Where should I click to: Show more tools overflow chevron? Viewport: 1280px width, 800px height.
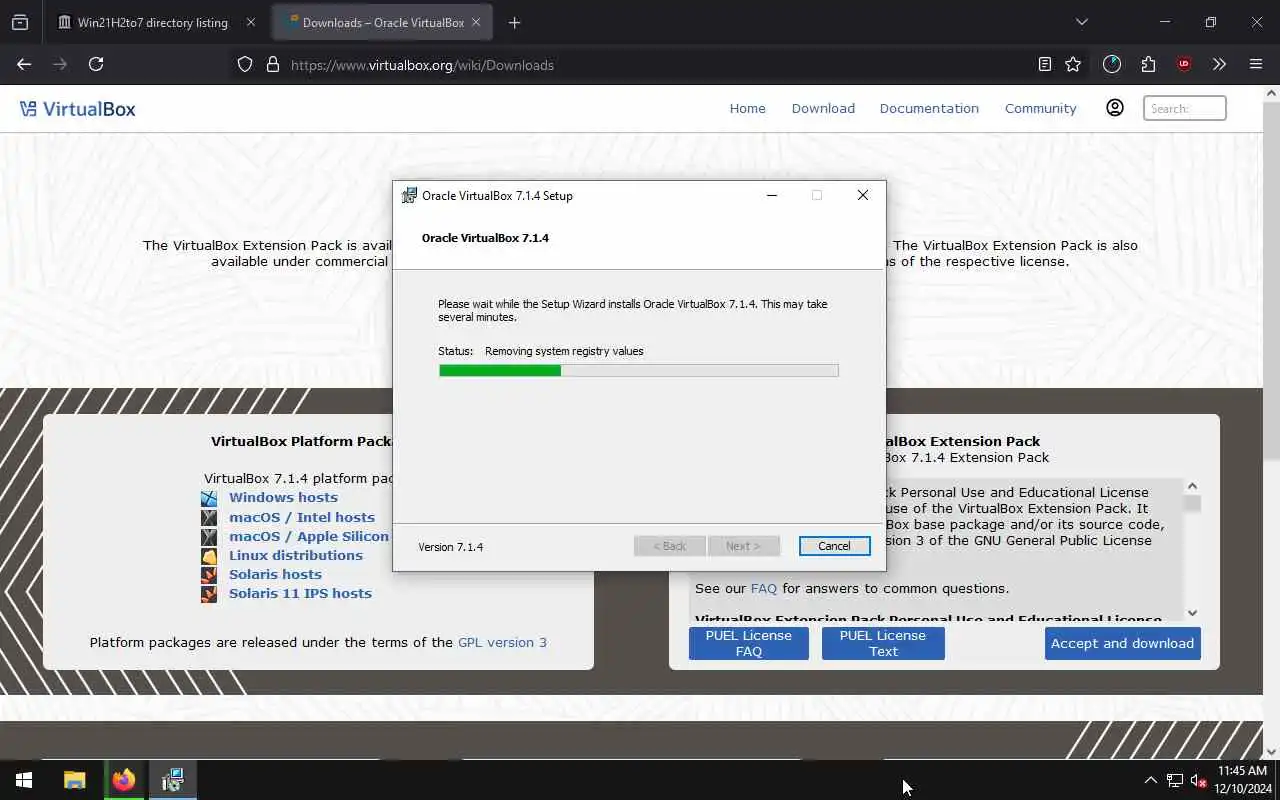(1219, 65)
